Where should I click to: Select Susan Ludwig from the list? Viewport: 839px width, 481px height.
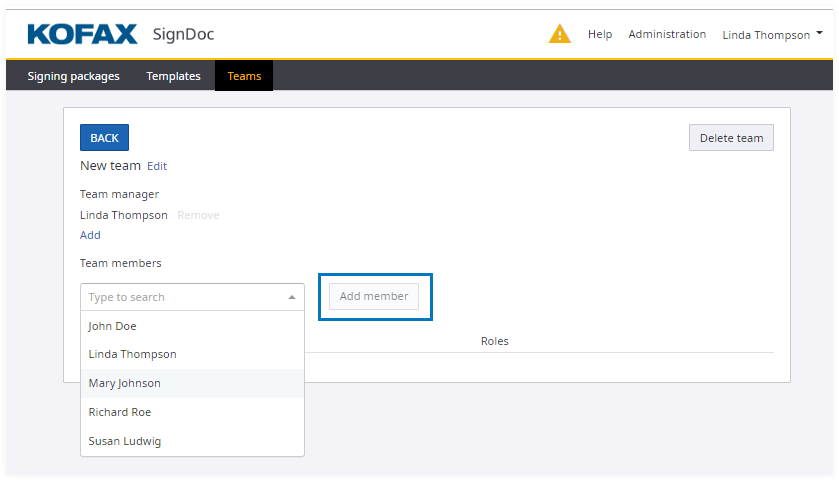tap(125, 441)
